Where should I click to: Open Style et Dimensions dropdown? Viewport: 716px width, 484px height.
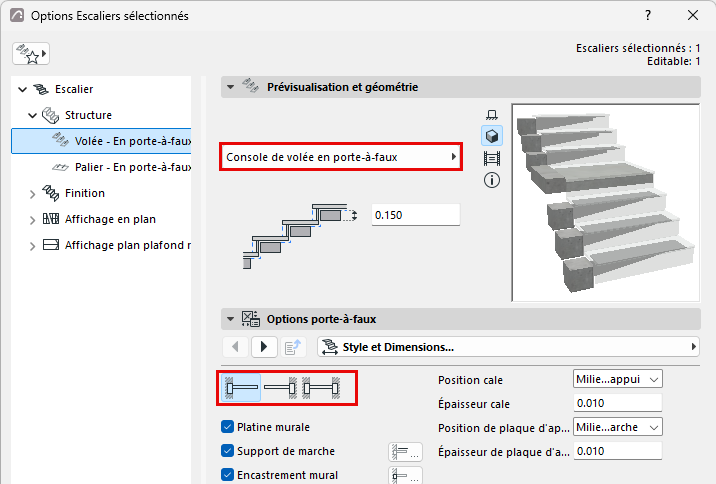coord(508,347)
